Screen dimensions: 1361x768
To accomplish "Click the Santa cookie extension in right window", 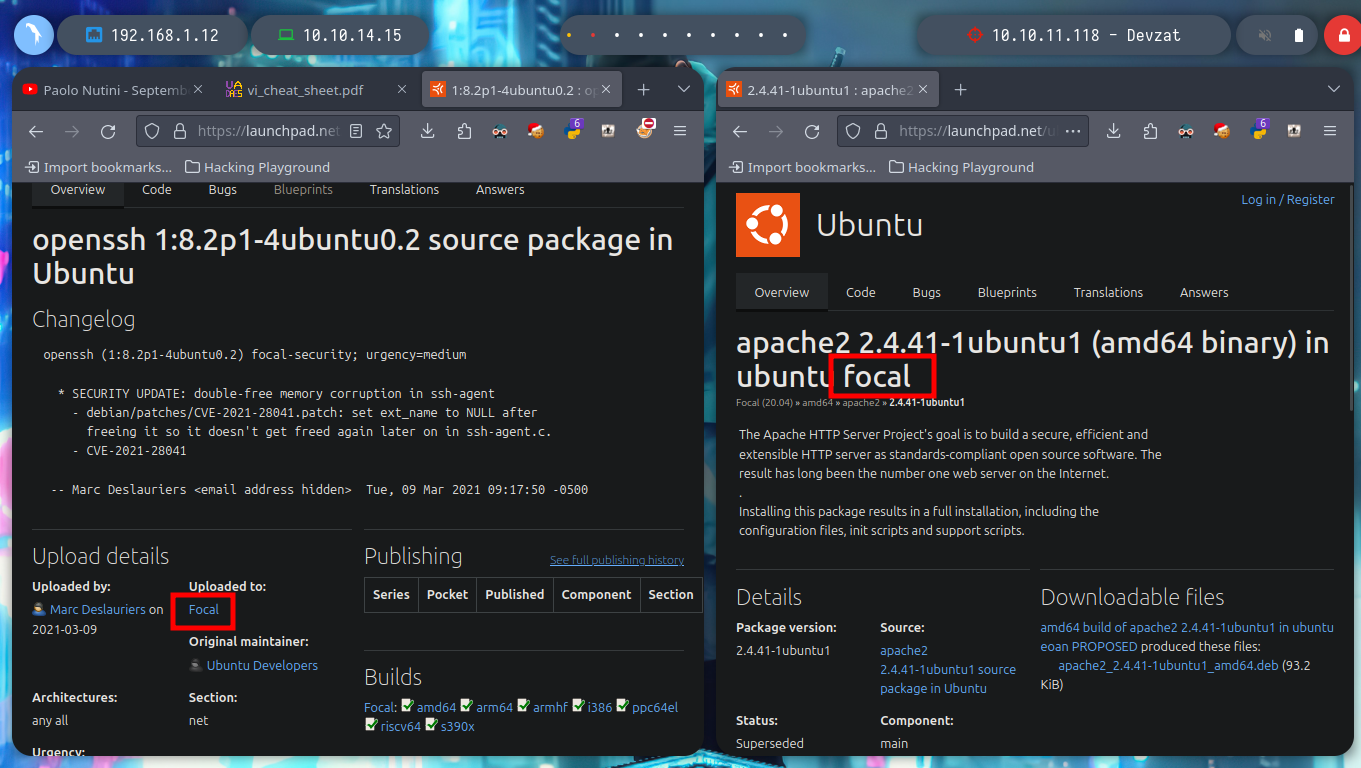I will pos(1222,131).
